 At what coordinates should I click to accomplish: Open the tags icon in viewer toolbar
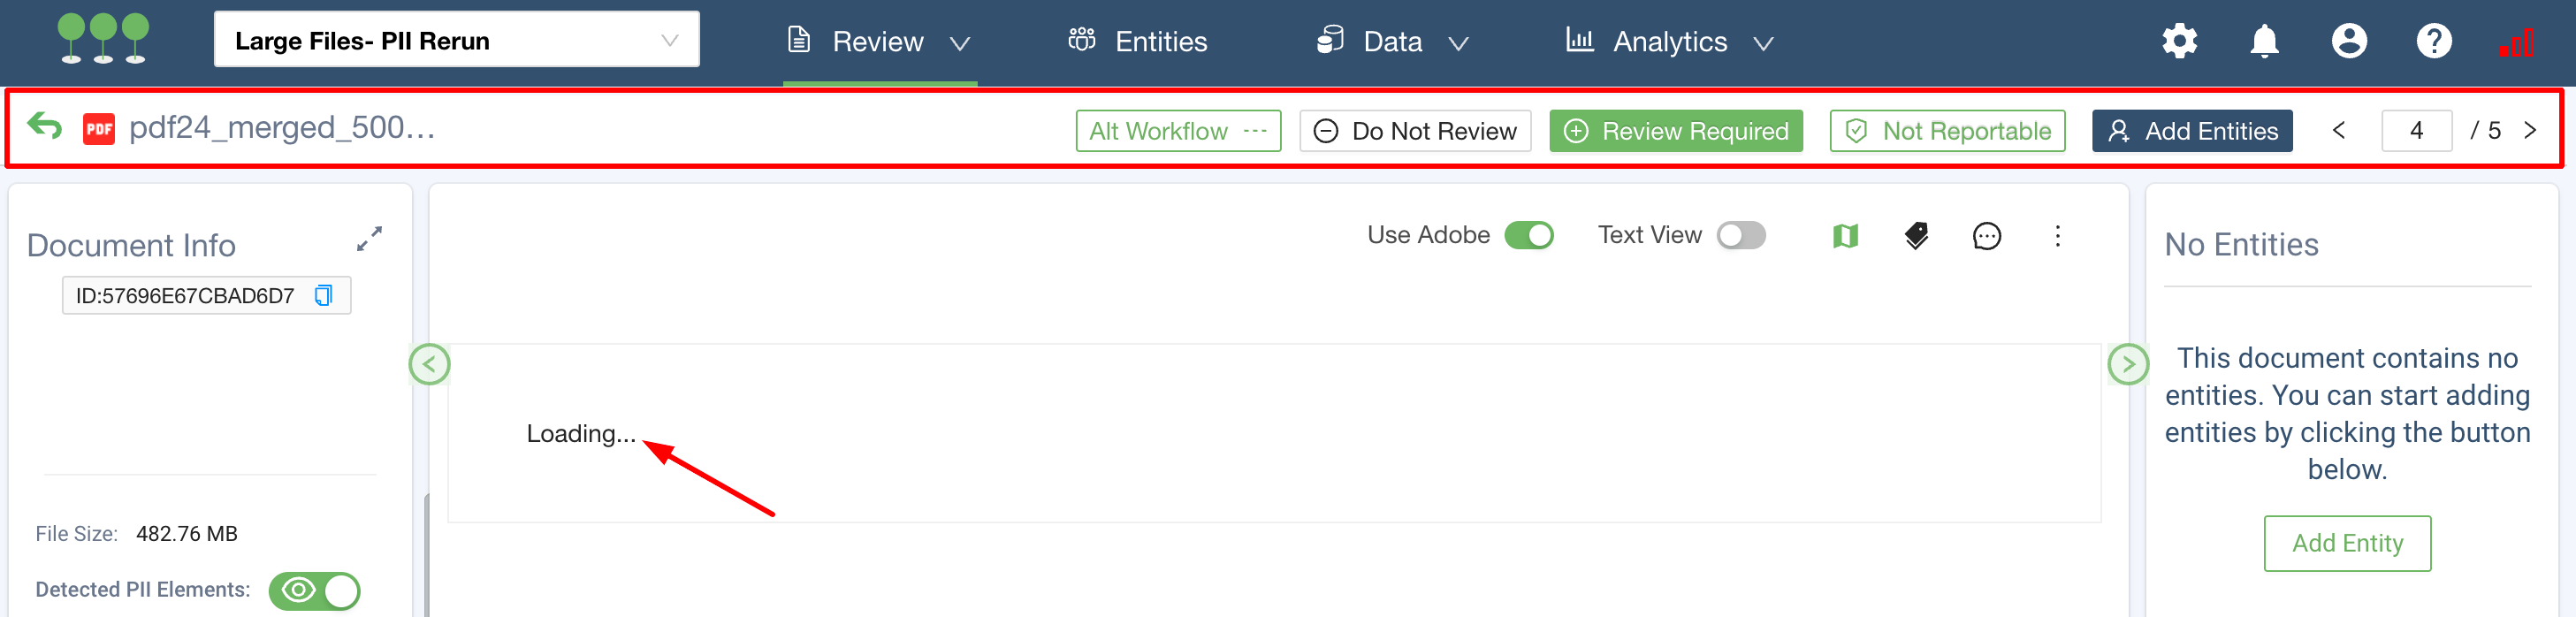pyautogui.click(x=1916, y=236)
